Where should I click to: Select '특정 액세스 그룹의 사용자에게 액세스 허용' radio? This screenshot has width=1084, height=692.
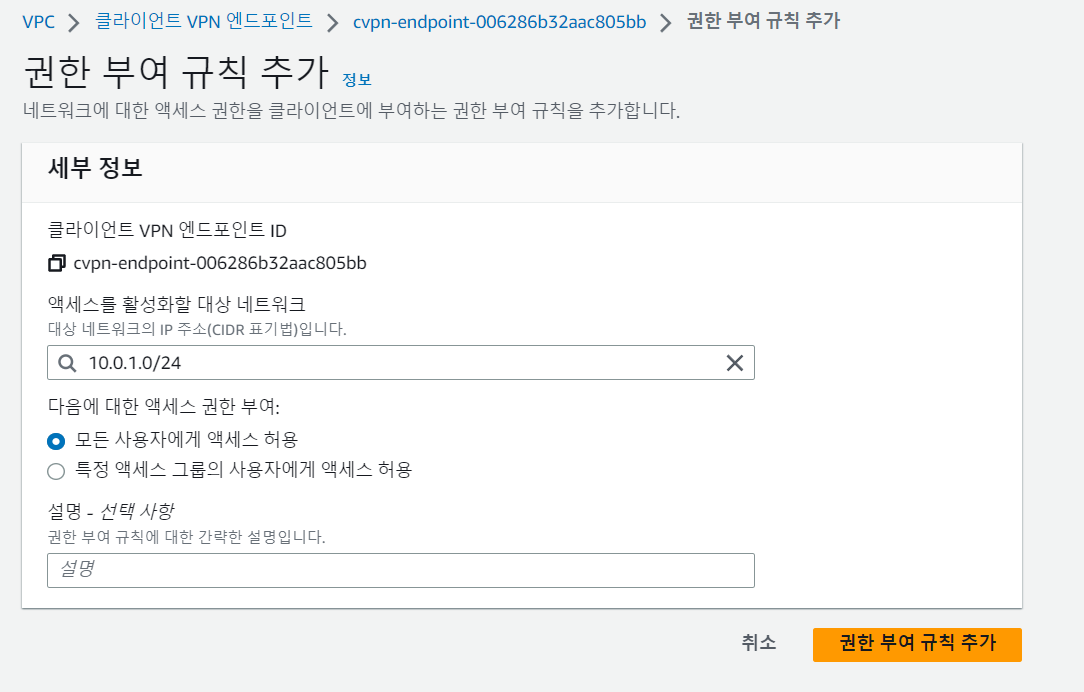click(56, 471)
